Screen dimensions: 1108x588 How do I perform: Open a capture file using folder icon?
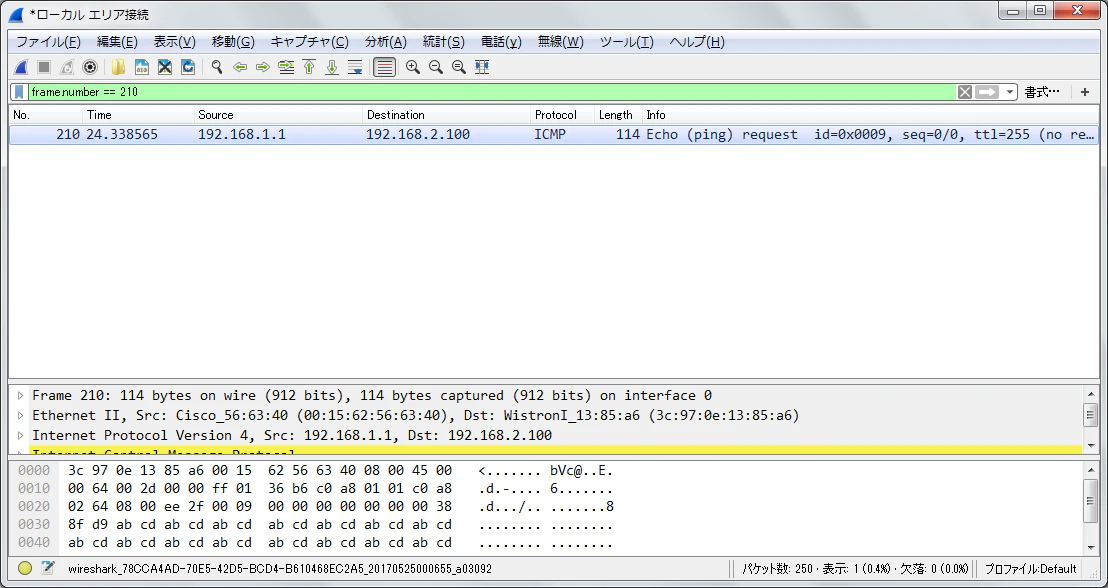coord(118,67)
